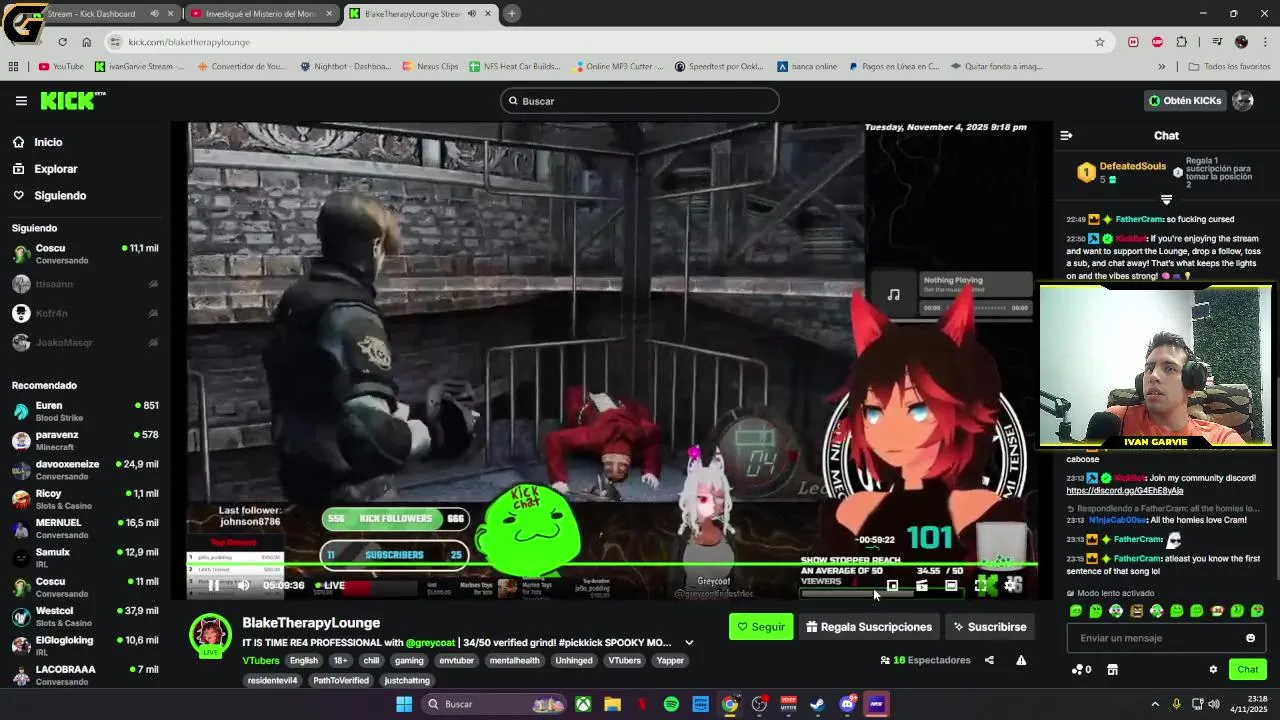1280x720 pixels.
Task: Follow the channel with Seguir
Action: click(761, 627)
